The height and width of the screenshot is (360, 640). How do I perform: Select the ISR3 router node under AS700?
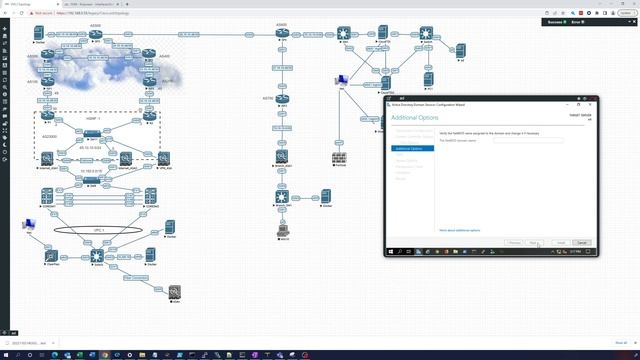click(282, 99)
